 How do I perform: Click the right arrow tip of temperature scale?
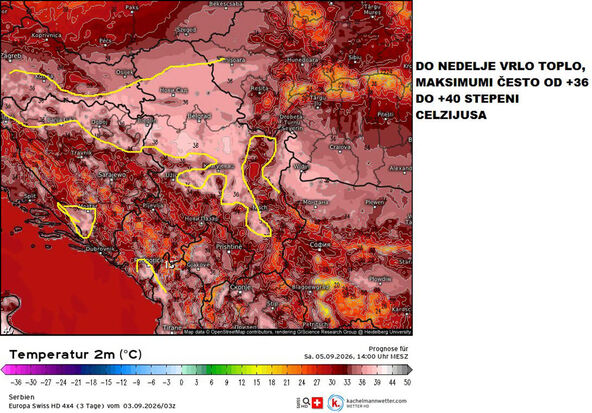coord(409,370)
